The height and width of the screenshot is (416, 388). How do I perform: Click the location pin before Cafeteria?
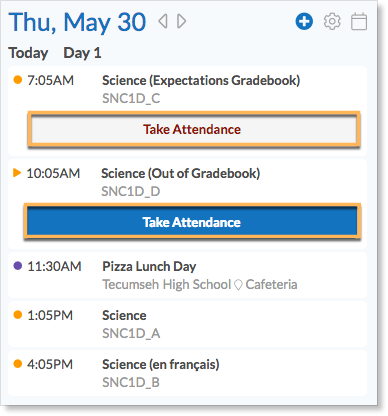point(238,285)
